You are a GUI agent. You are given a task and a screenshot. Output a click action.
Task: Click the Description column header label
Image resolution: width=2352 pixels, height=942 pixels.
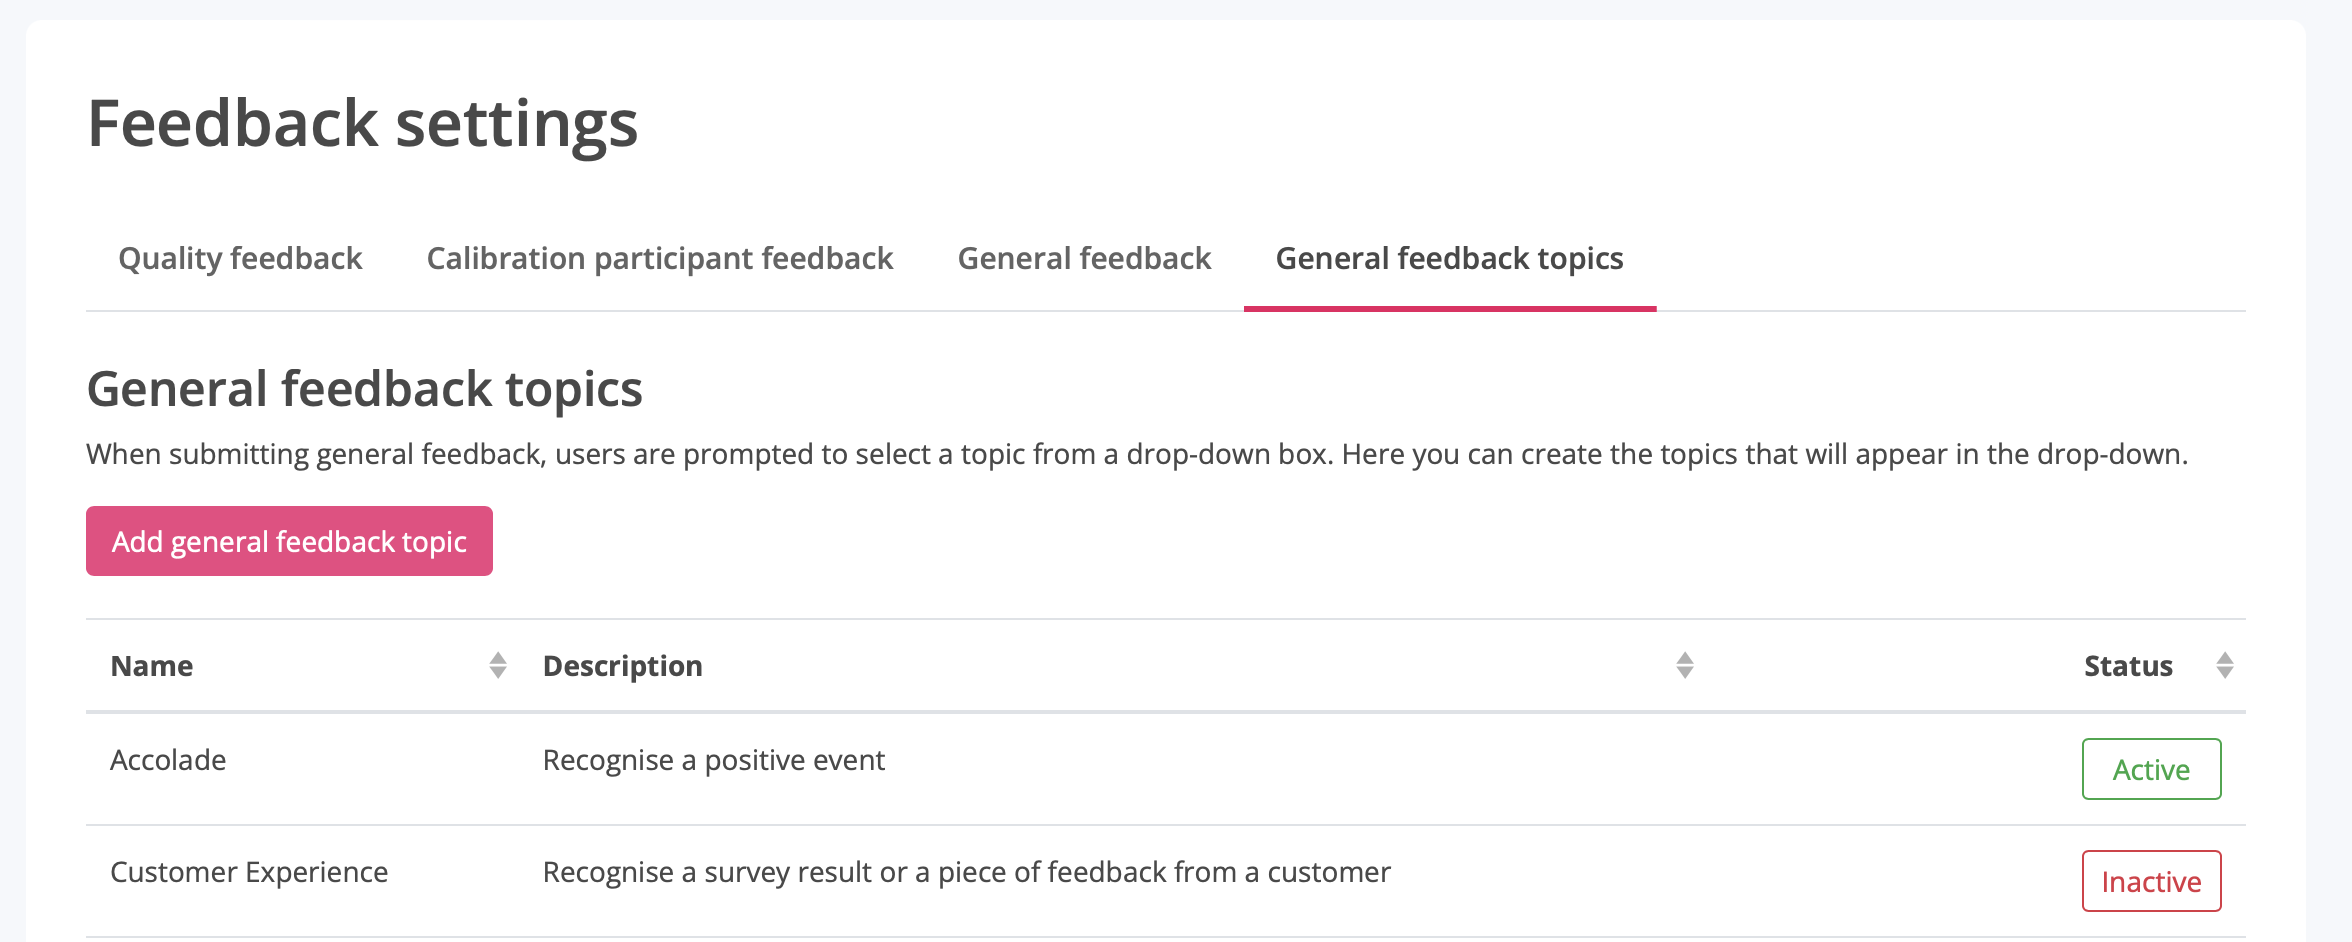622,666
